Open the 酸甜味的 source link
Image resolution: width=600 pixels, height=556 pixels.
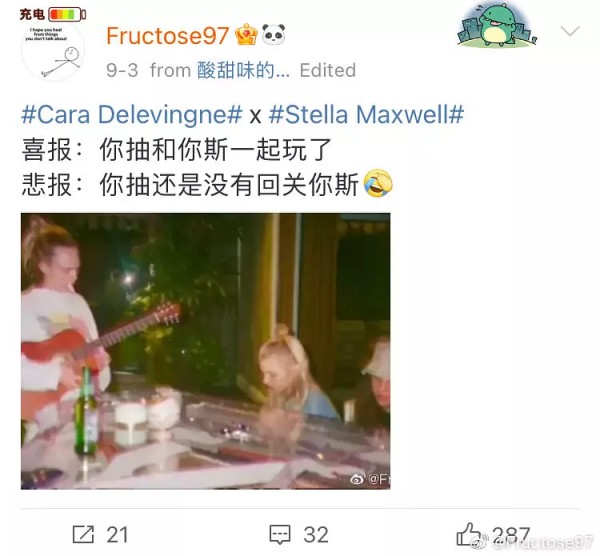pos(243,70)
